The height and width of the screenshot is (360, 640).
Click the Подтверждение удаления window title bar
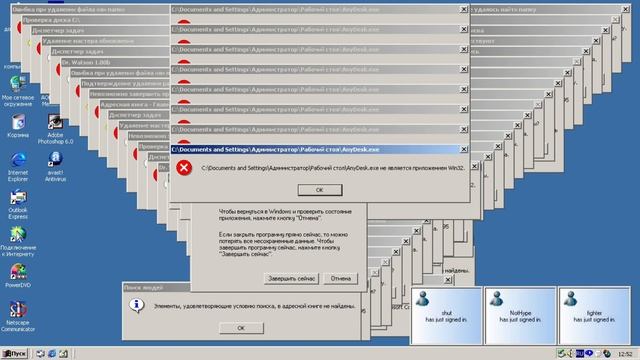tap(125, 84)
